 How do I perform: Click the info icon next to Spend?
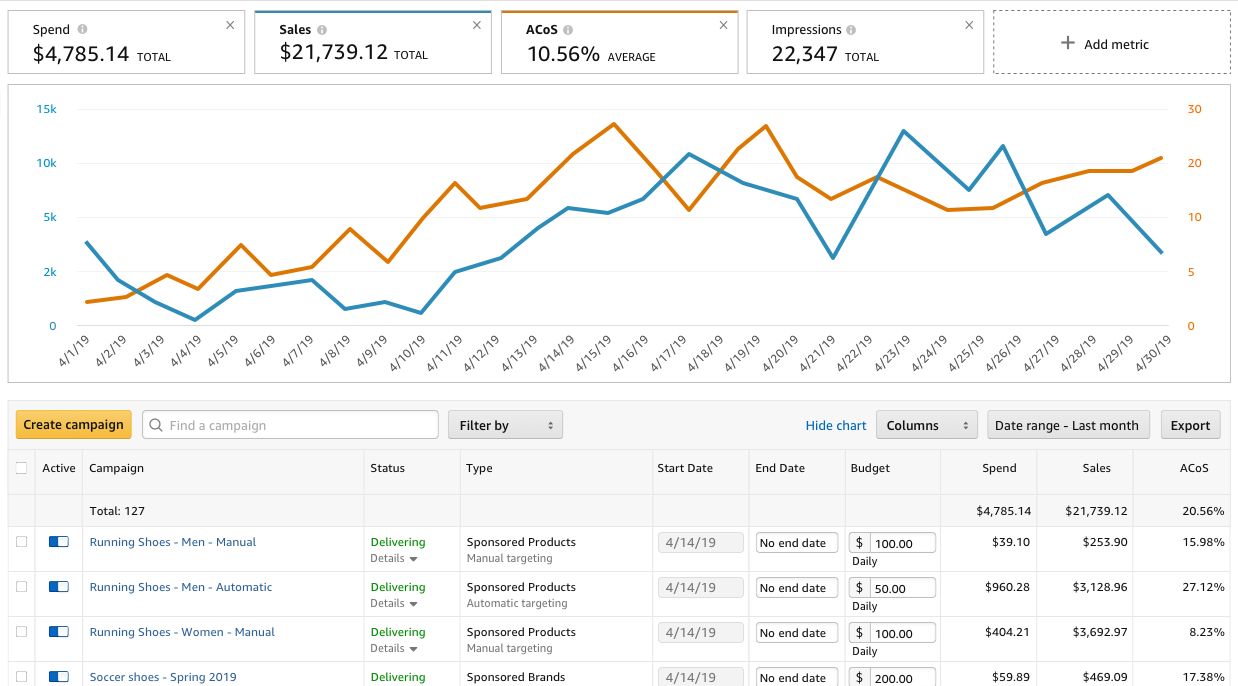(82, 30)
